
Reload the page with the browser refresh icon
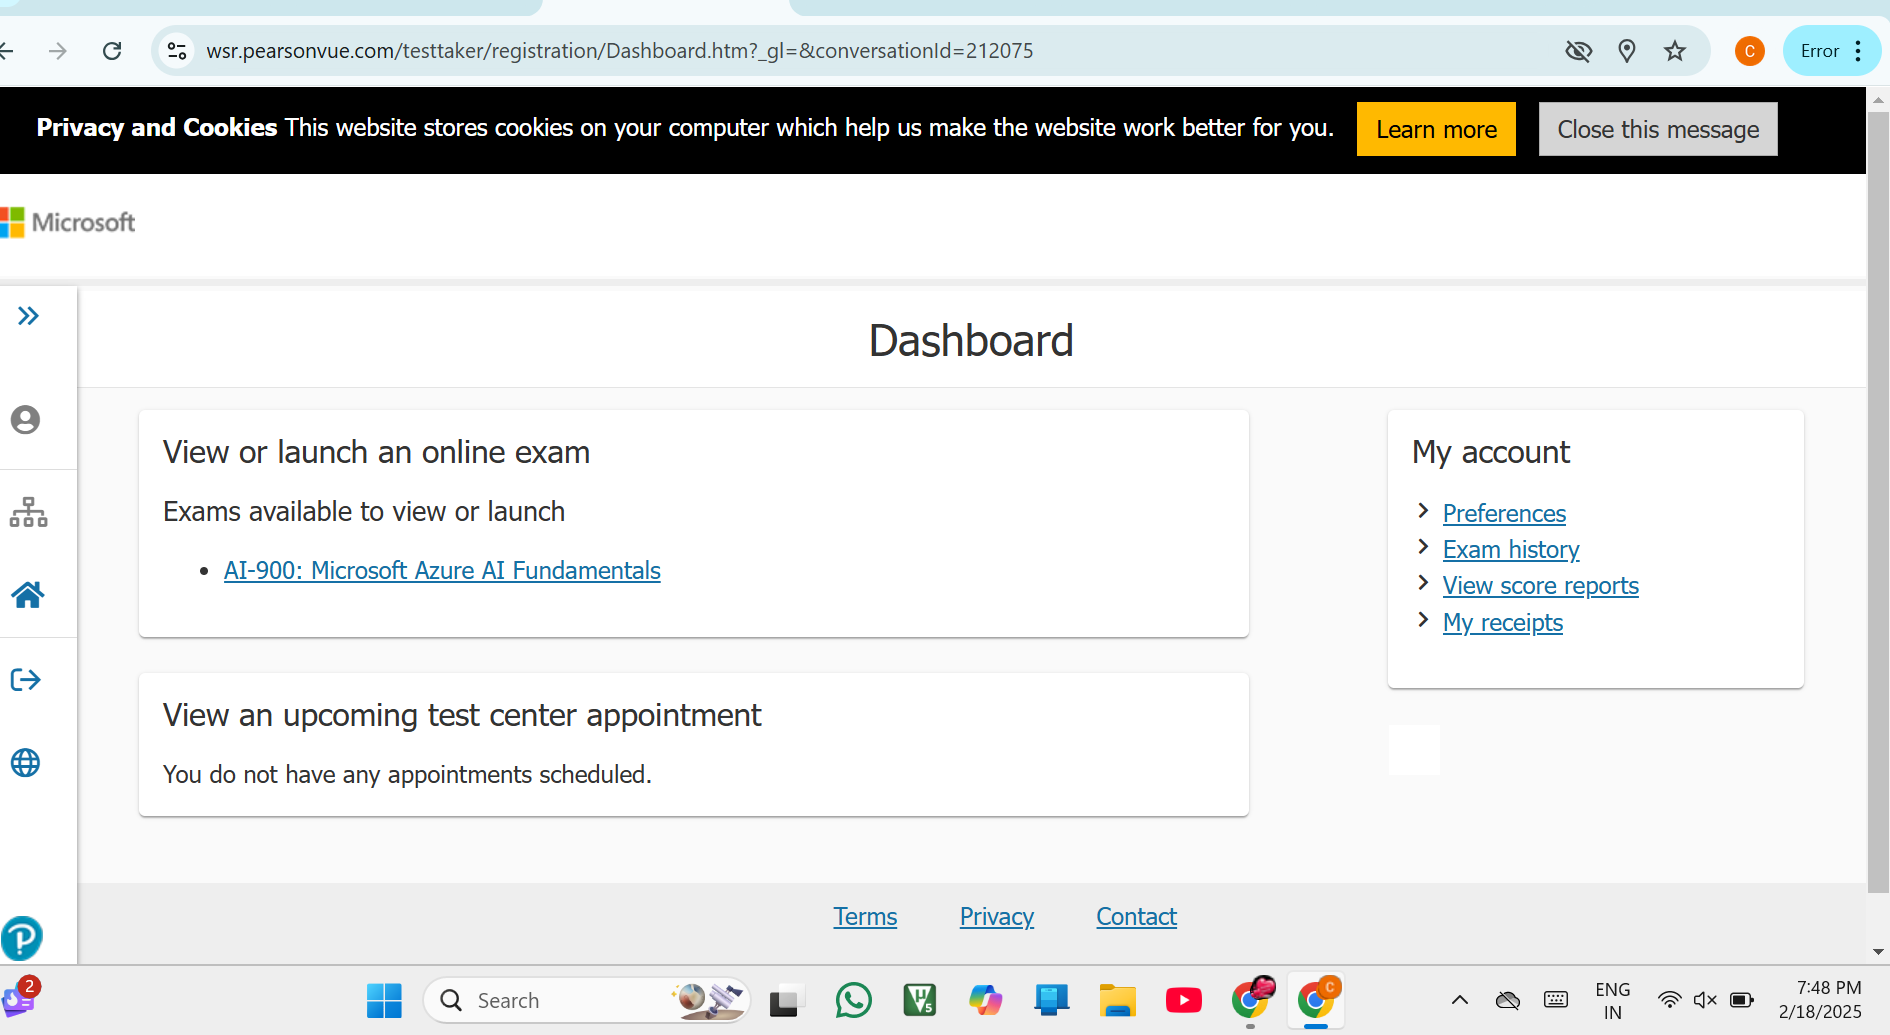click(112, 51)
